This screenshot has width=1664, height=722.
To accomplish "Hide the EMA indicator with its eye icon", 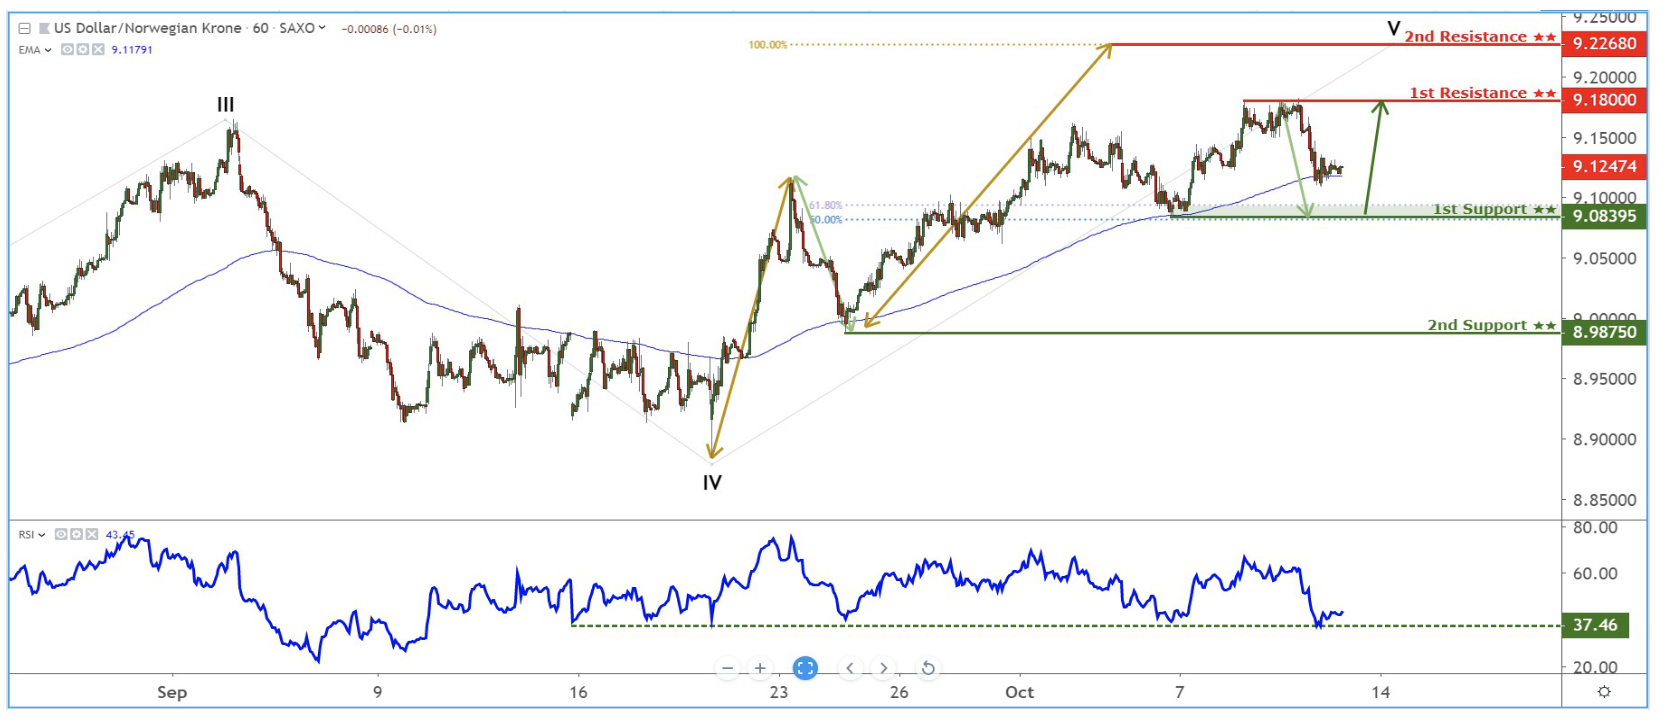I will point(67,49).
